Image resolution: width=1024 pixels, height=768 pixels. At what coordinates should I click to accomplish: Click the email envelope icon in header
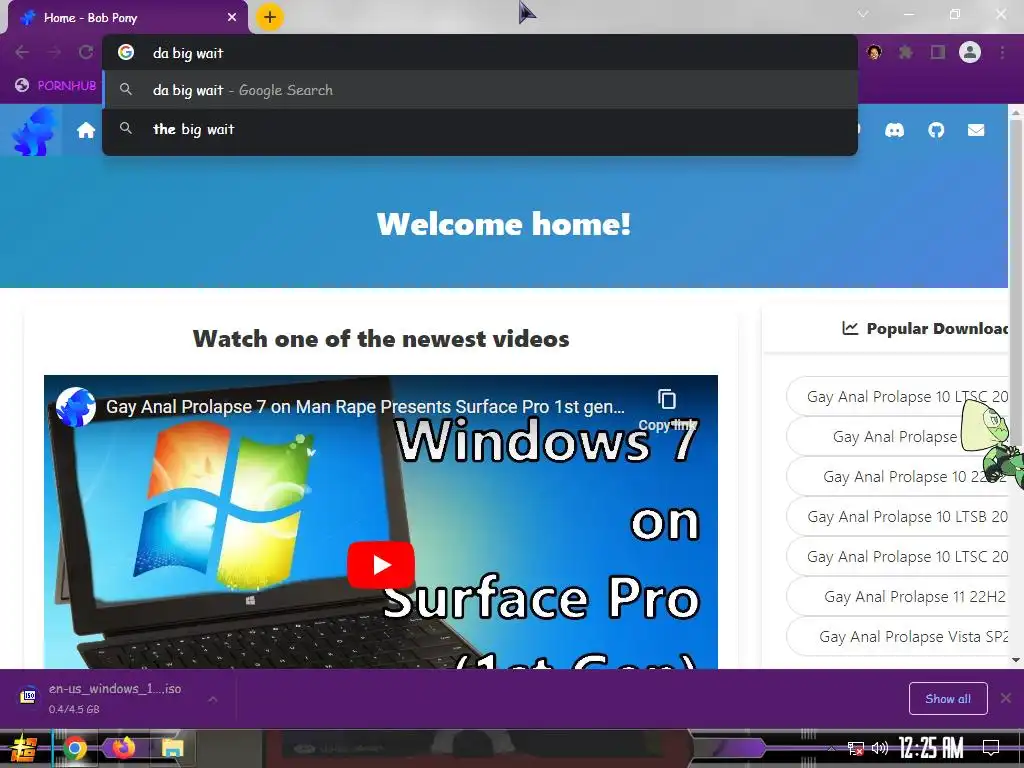point(976,131)
